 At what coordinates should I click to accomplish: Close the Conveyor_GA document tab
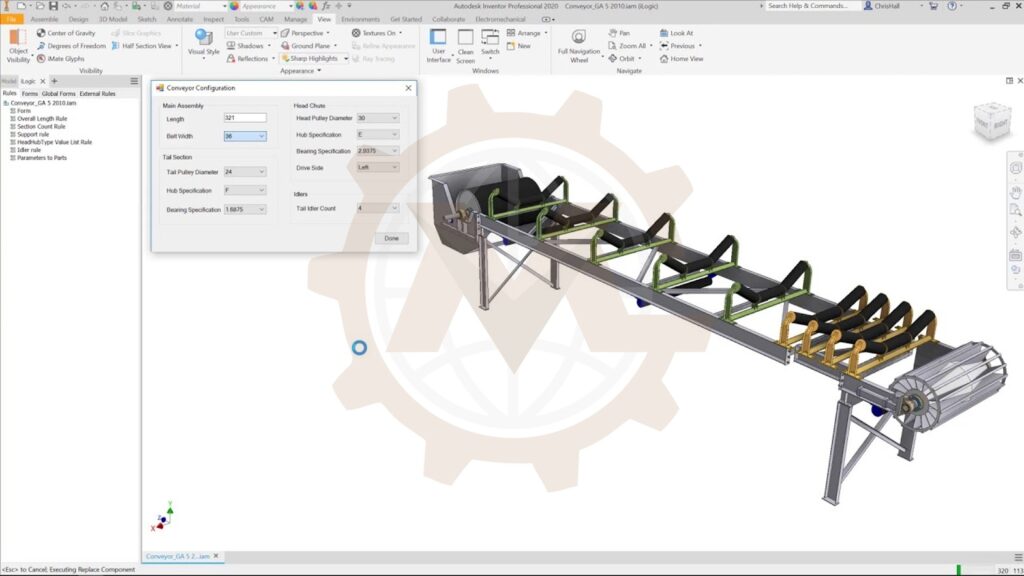[216, 556]
